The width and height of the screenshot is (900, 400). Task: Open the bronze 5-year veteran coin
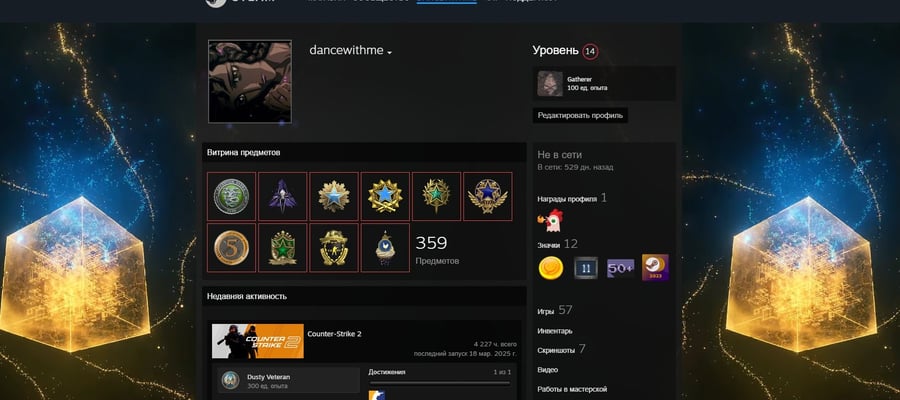pyautogui.click(x=231, y=247)
